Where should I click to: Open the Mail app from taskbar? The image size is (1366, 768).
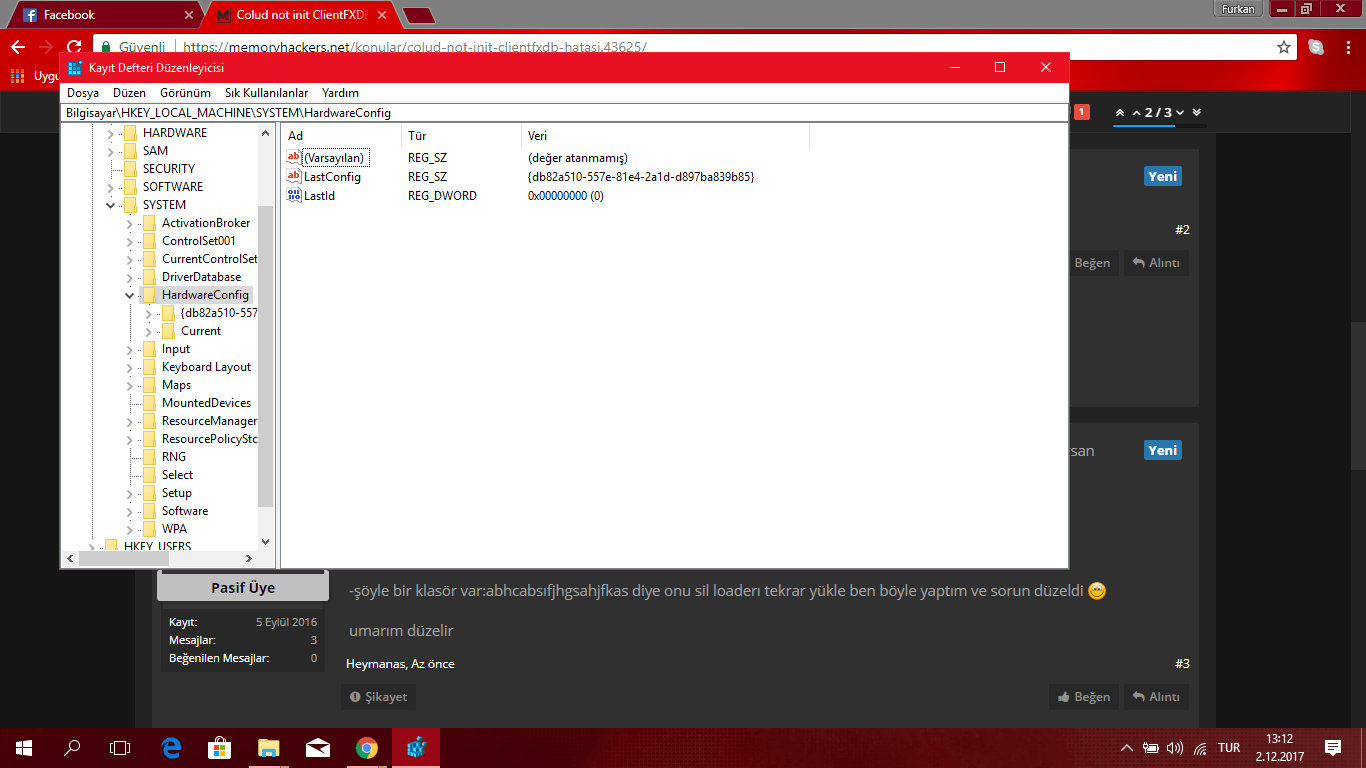(x=318, y=748)
